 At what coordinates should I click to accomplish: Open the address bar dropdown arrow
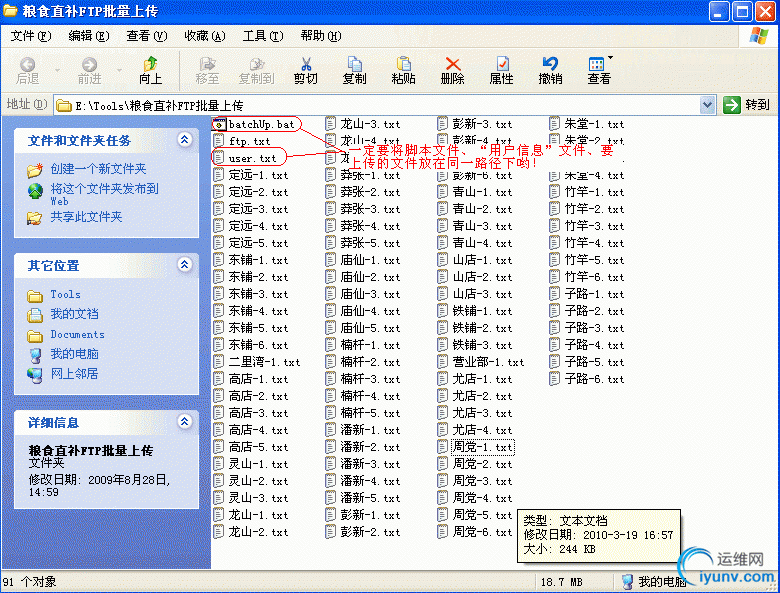[x=707, y=105]
